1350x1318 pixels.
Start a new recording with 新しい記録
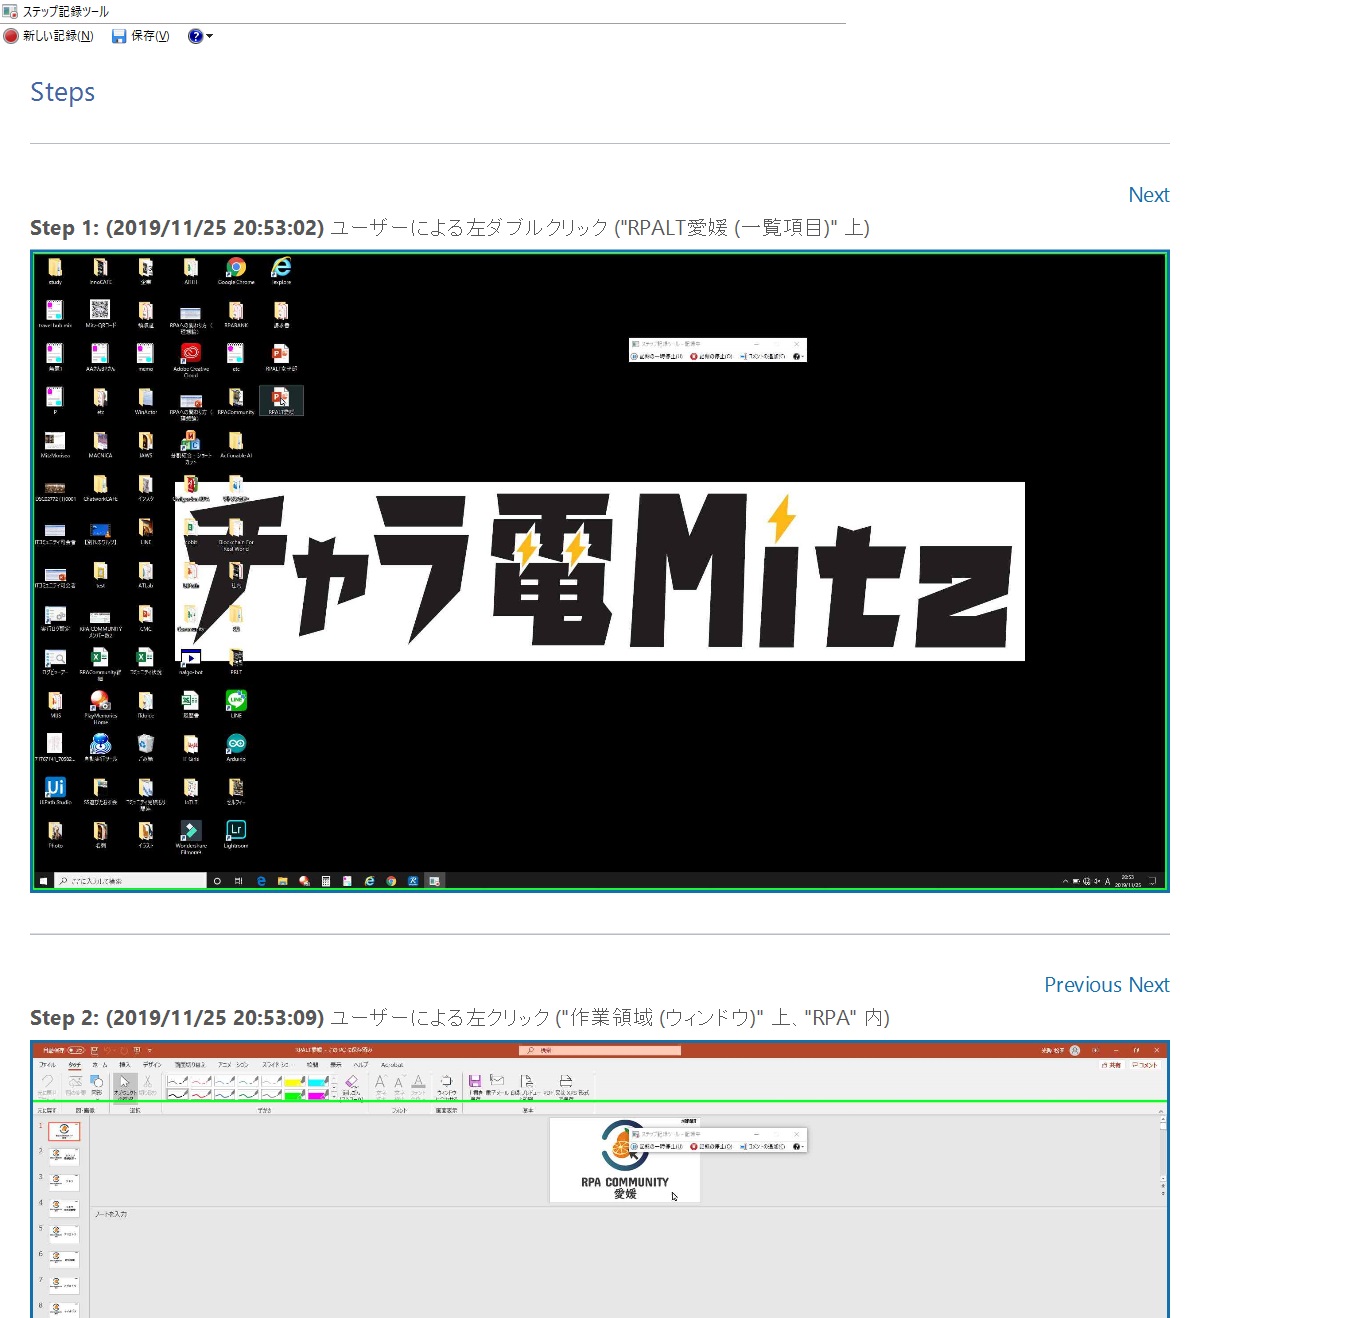click(x=48, y=36)
